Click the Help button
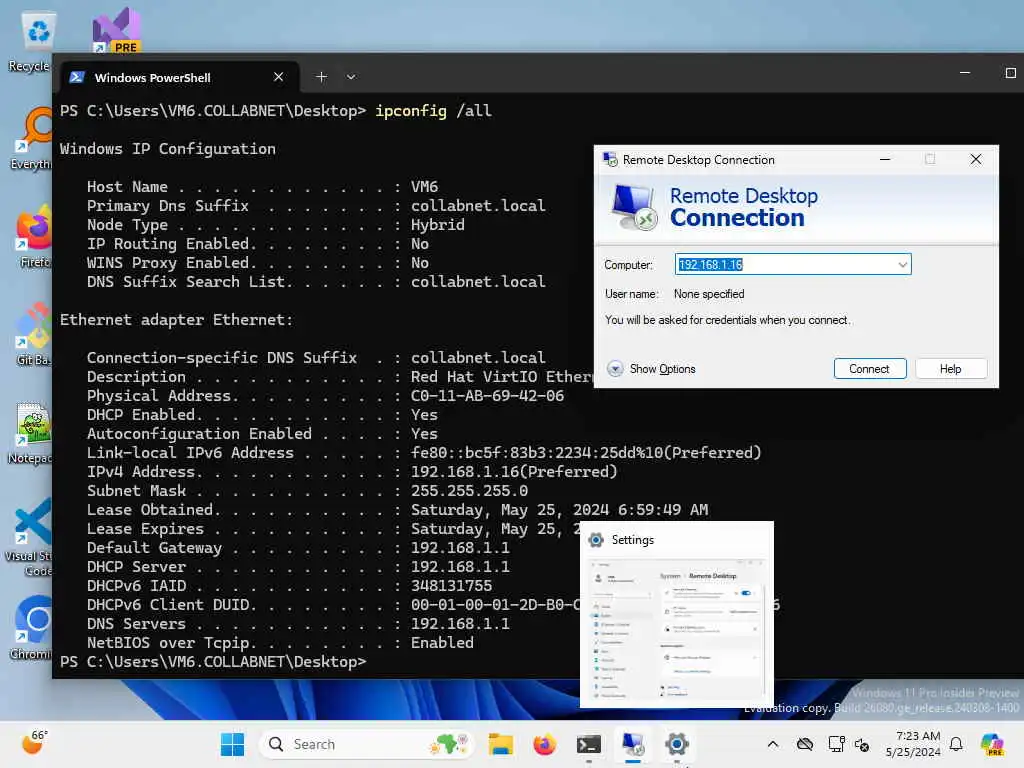This screenshot has width=1024, height=768. click(951, 368)
